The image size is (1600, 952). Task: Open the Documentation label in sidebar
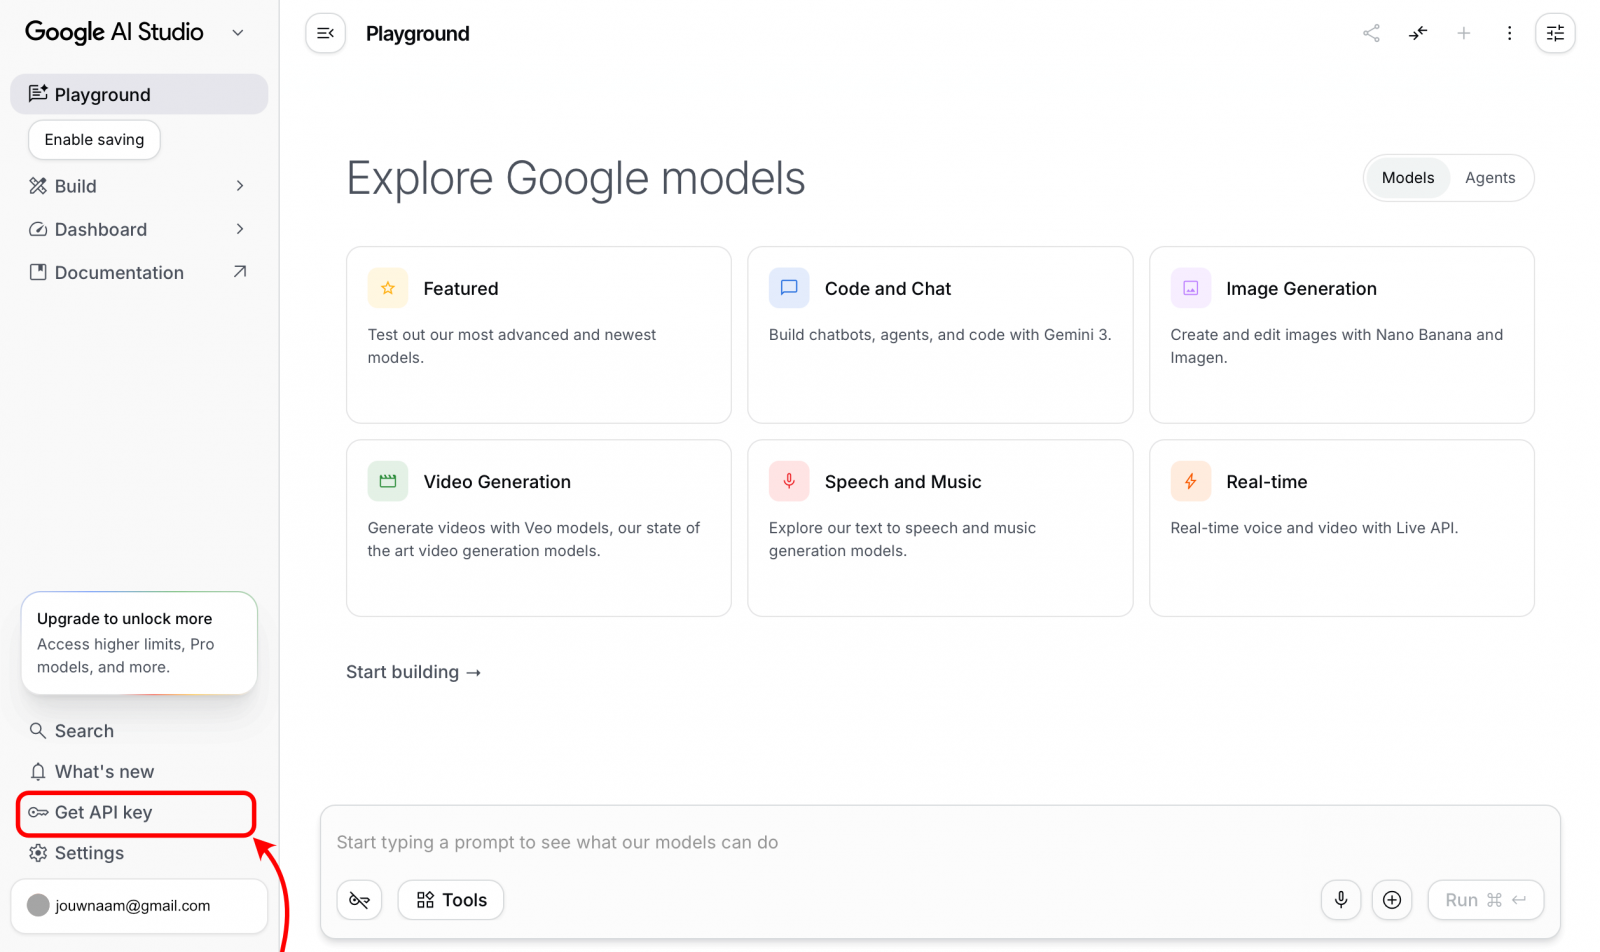pos(119,272)
